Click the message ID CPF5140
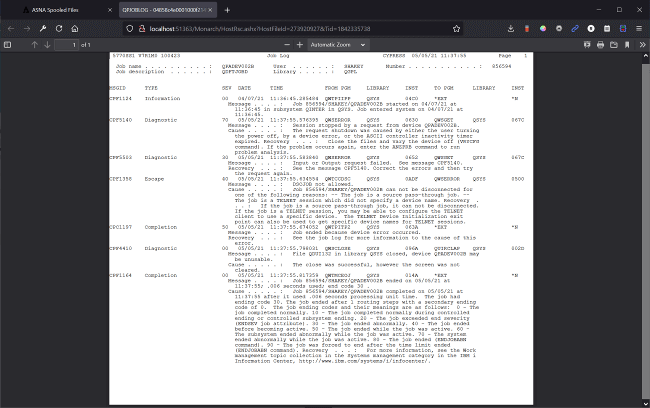 coord(121,120)
